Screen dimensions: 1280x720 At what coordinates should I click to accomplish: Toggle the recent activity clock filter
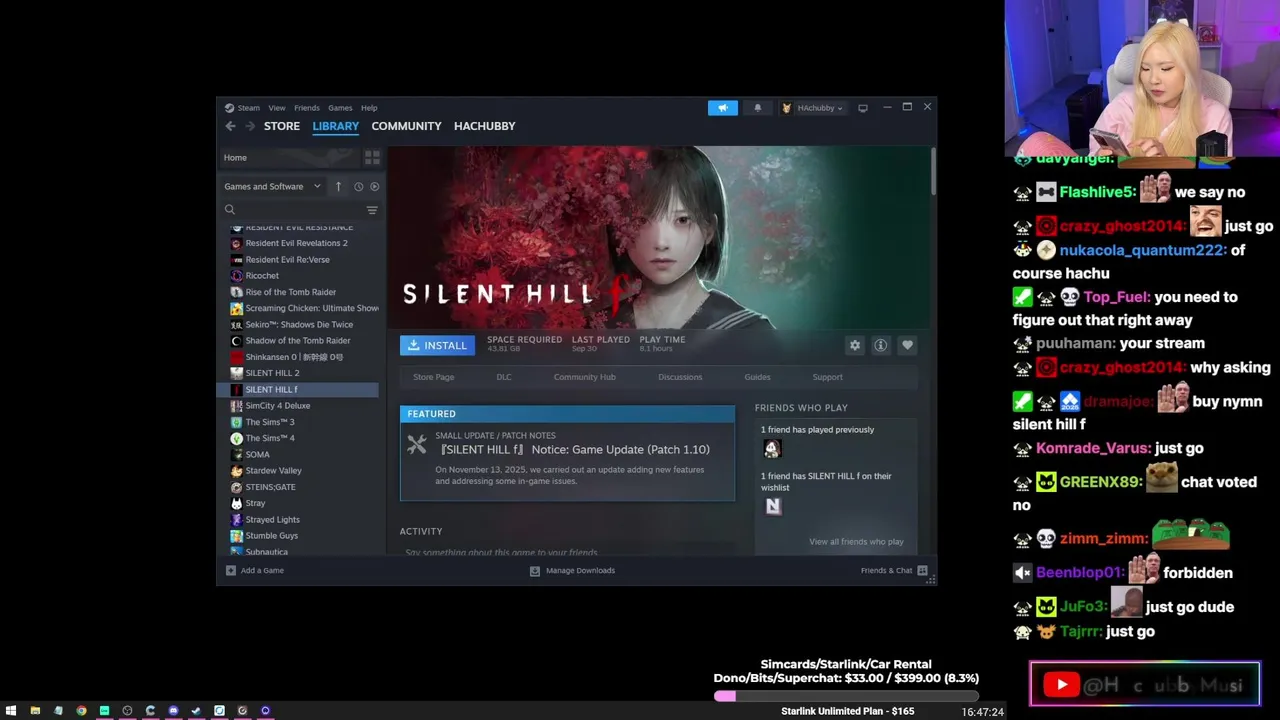(x=358, y=187)
